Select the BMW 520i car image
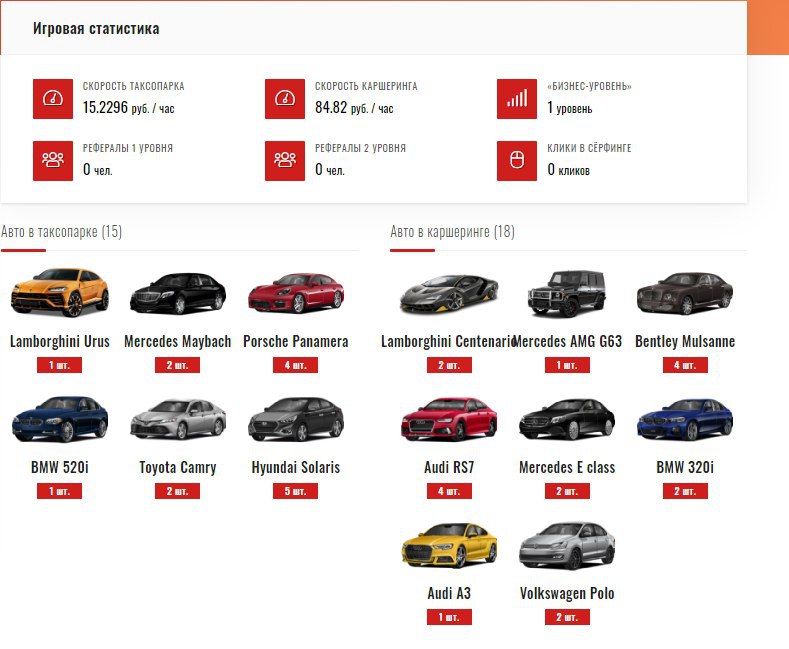This screenshot has width=789, height=649. click(59, 419)
